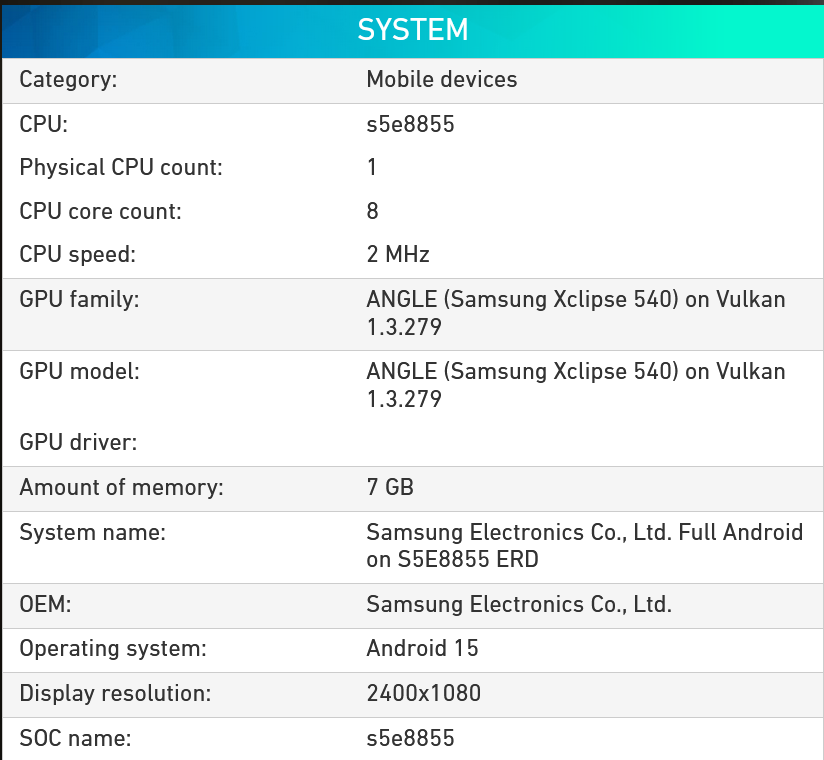This screenshot has width=824, height=760.
Task: Select the Full Android on S5E8855 ERD text
Action: coord(585,546)
